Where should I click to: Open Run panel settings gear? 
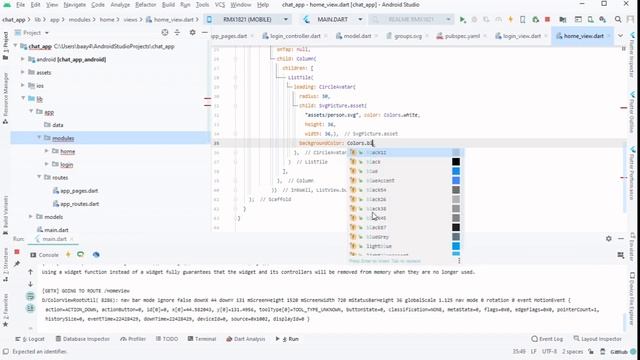click(609, 239)
